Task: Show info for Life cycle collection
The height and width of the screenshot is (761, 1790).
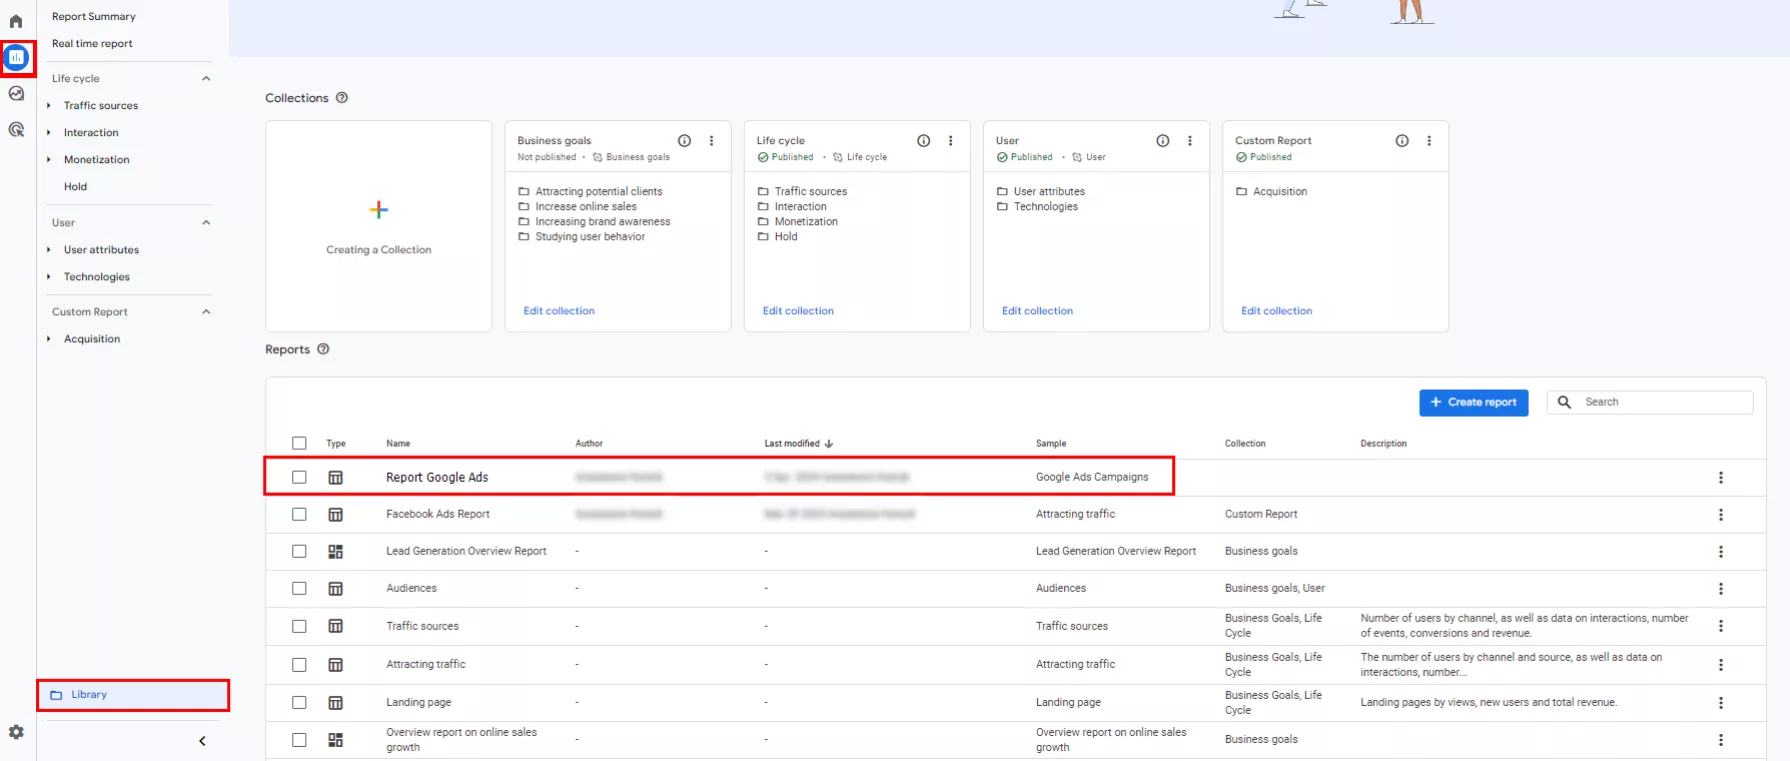Action: coord(924,141)
